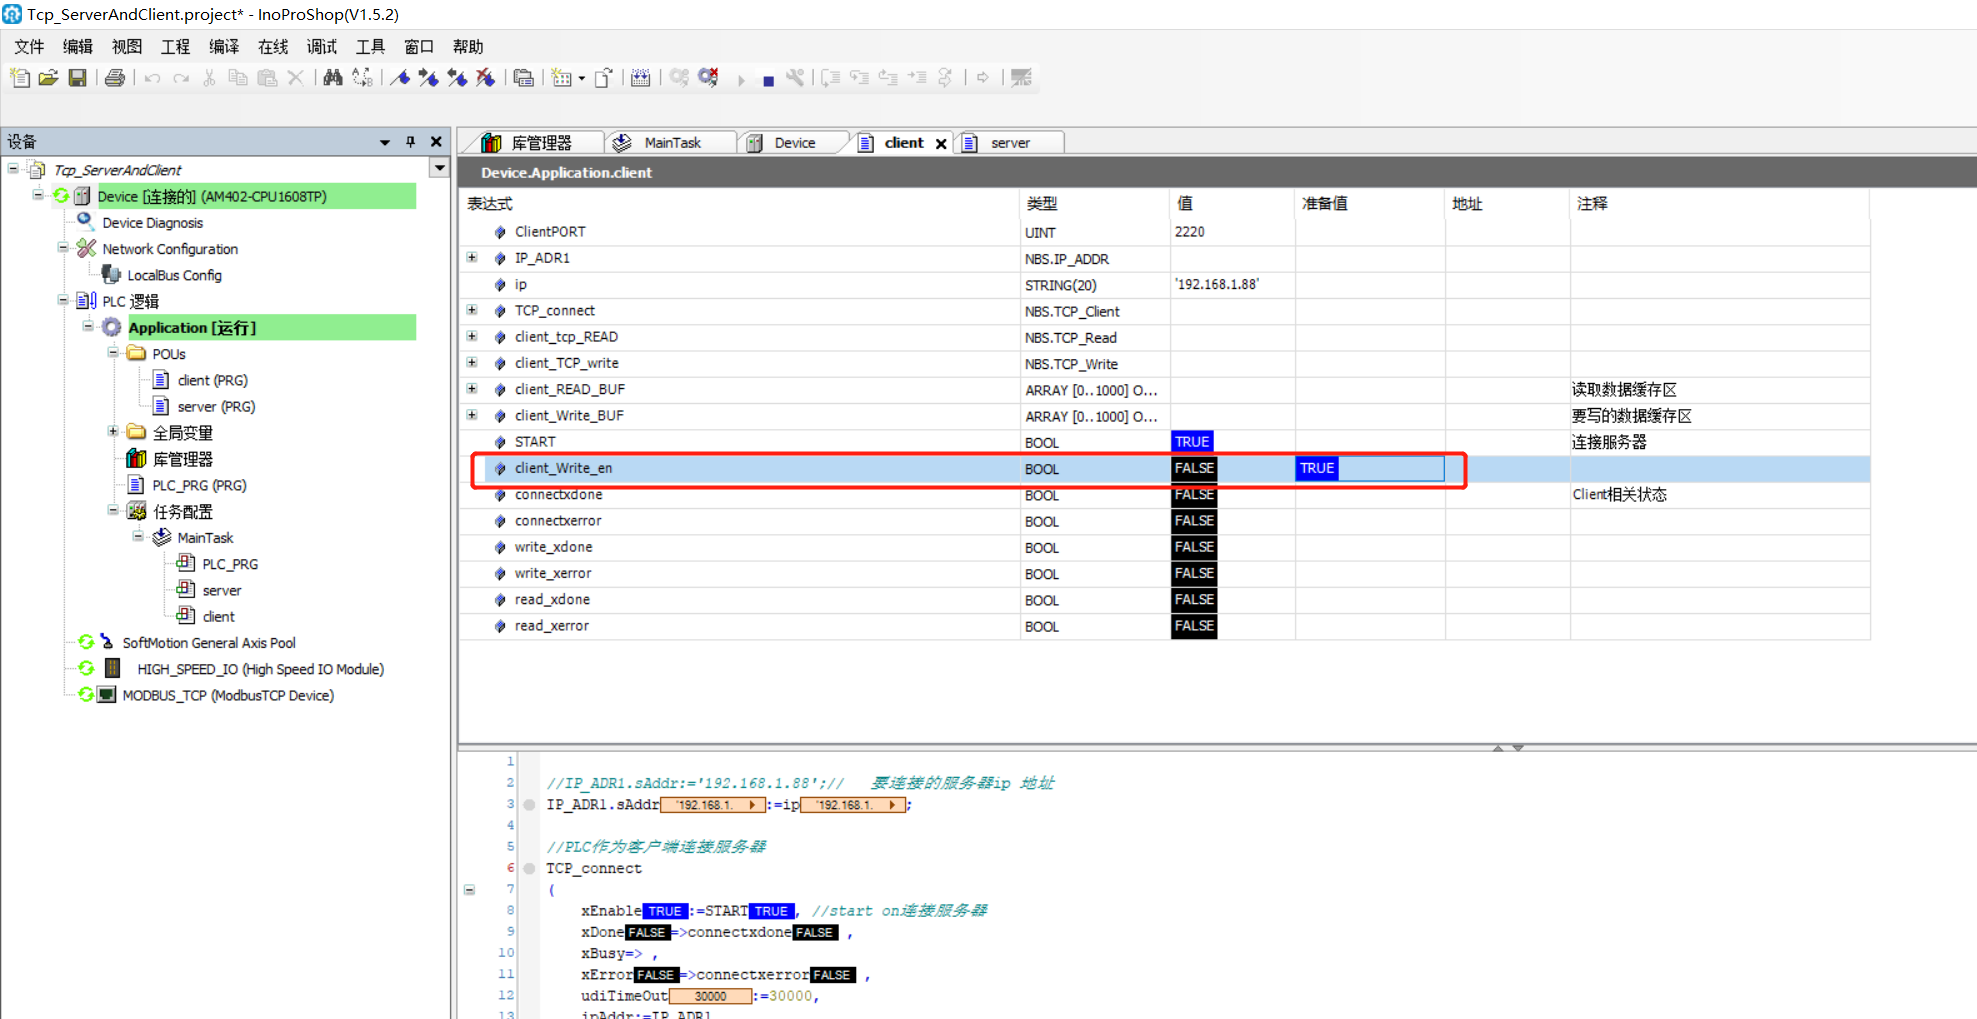
Task: Undo the last action
Action: tap(152, 78)
